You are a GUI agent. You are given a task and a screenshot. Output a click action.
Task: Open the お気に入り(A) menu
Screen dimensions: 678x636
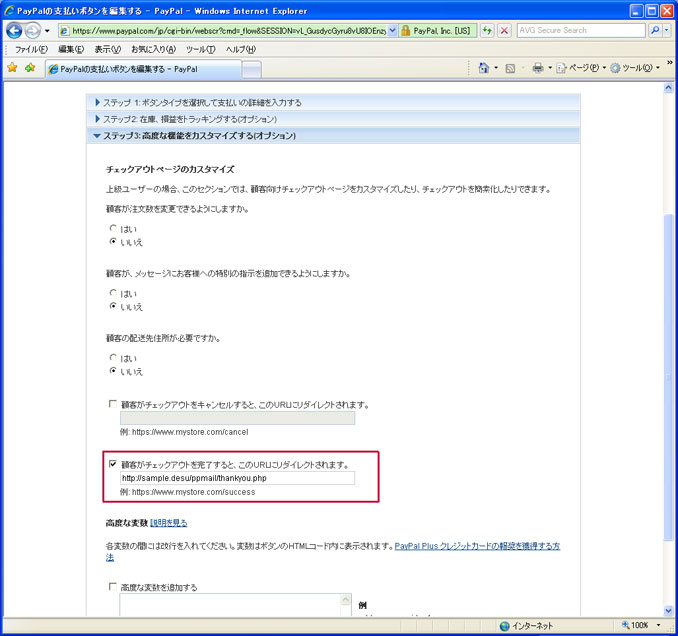tap(154, 49)
